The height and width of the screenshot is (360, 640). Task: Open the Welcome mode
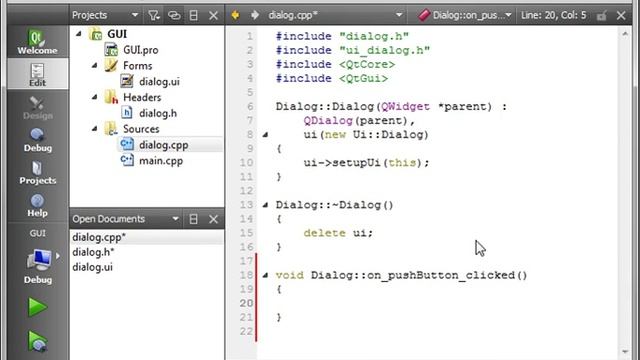(38, 42)
